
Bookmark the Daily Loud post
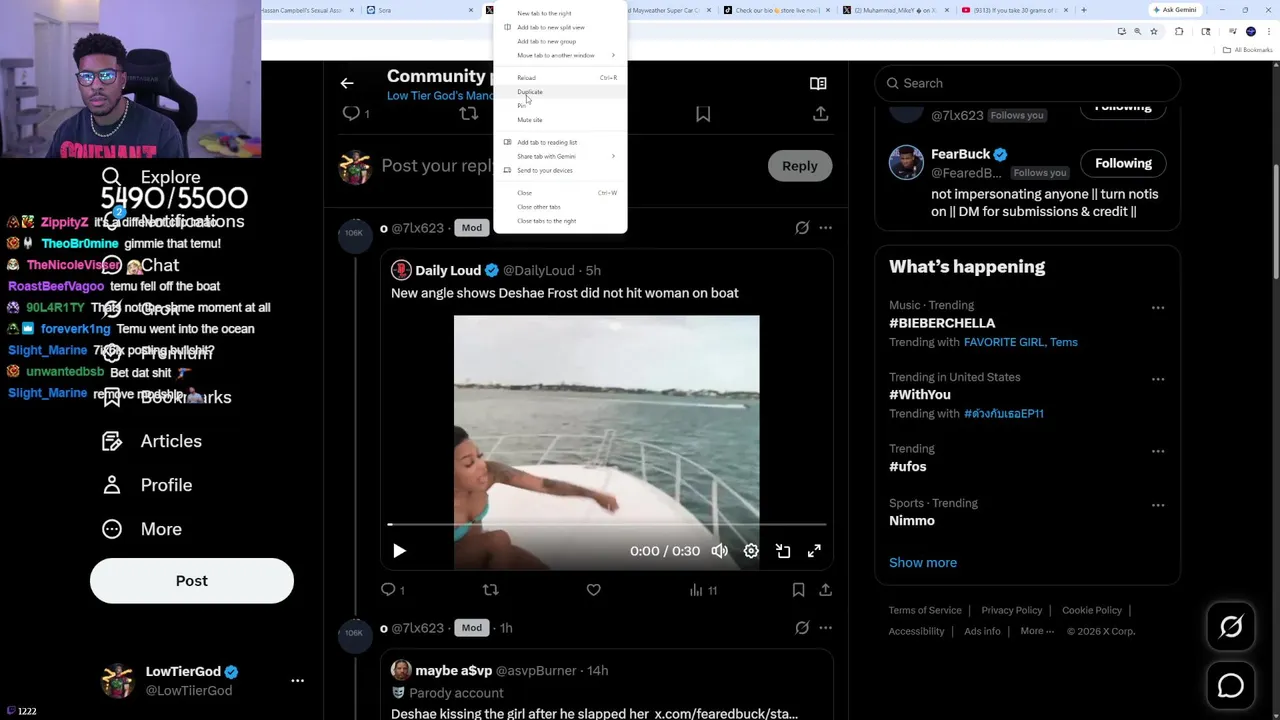point(798,590)
